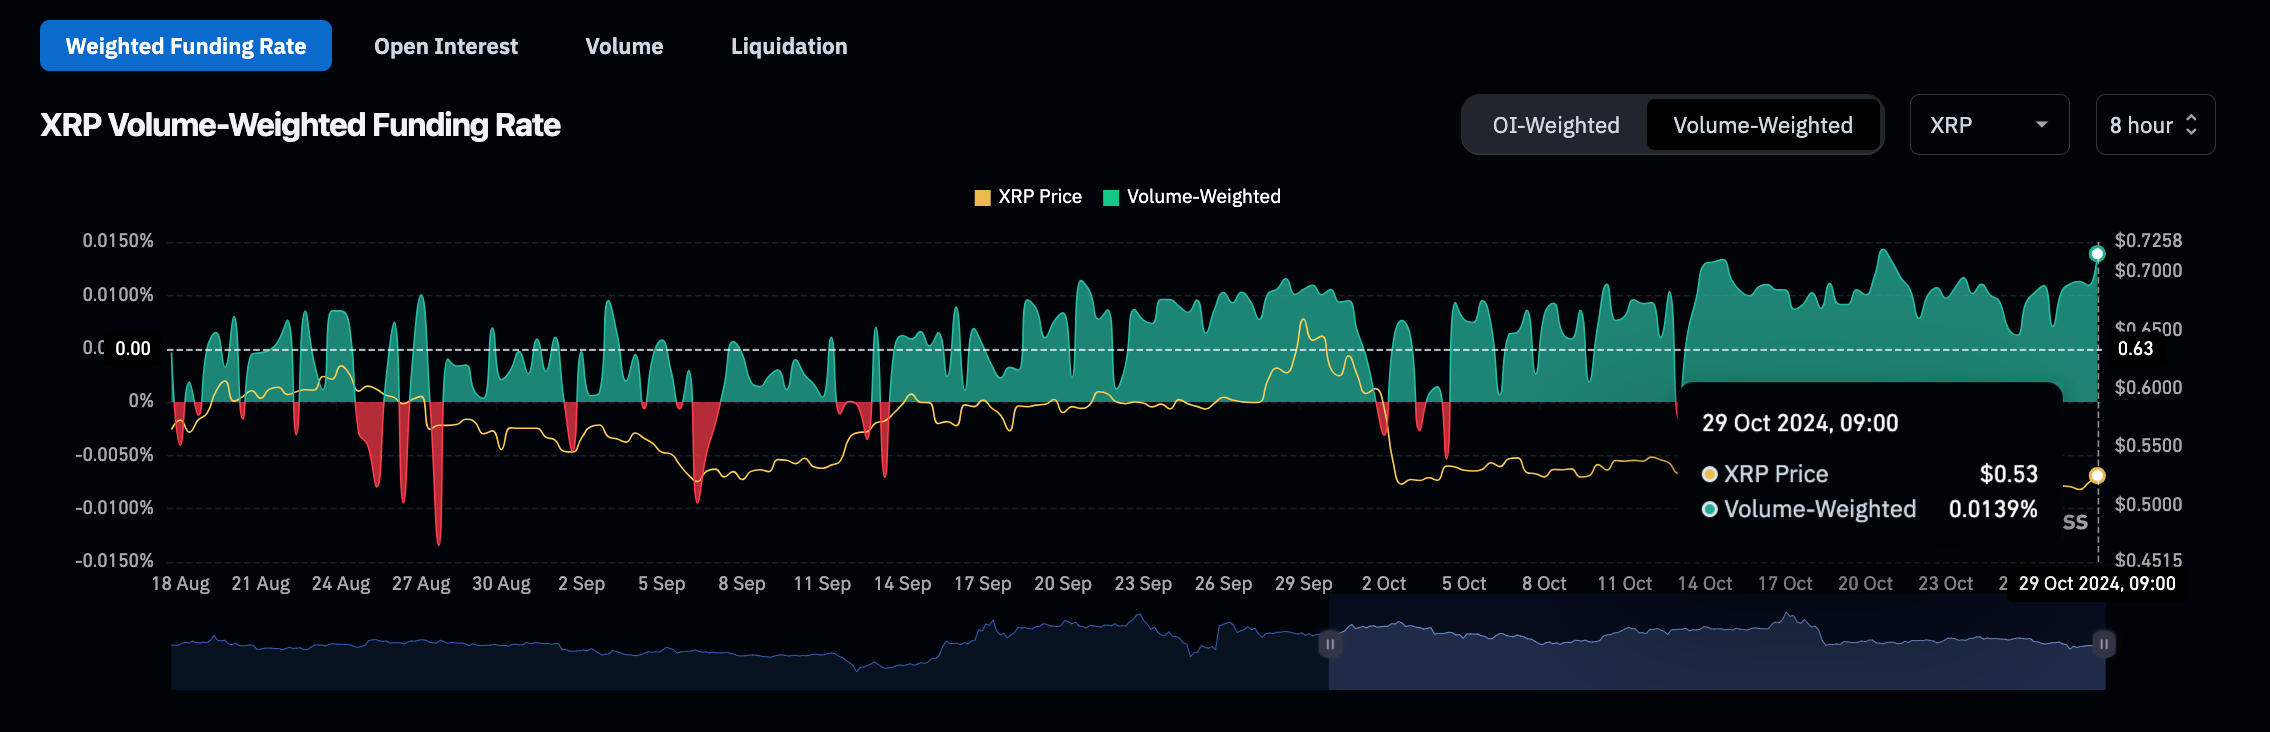Image resolution: width=2270 pixels, height=732 pixels.
Task: Click the 14 Oct date label
Action: 1705,584
